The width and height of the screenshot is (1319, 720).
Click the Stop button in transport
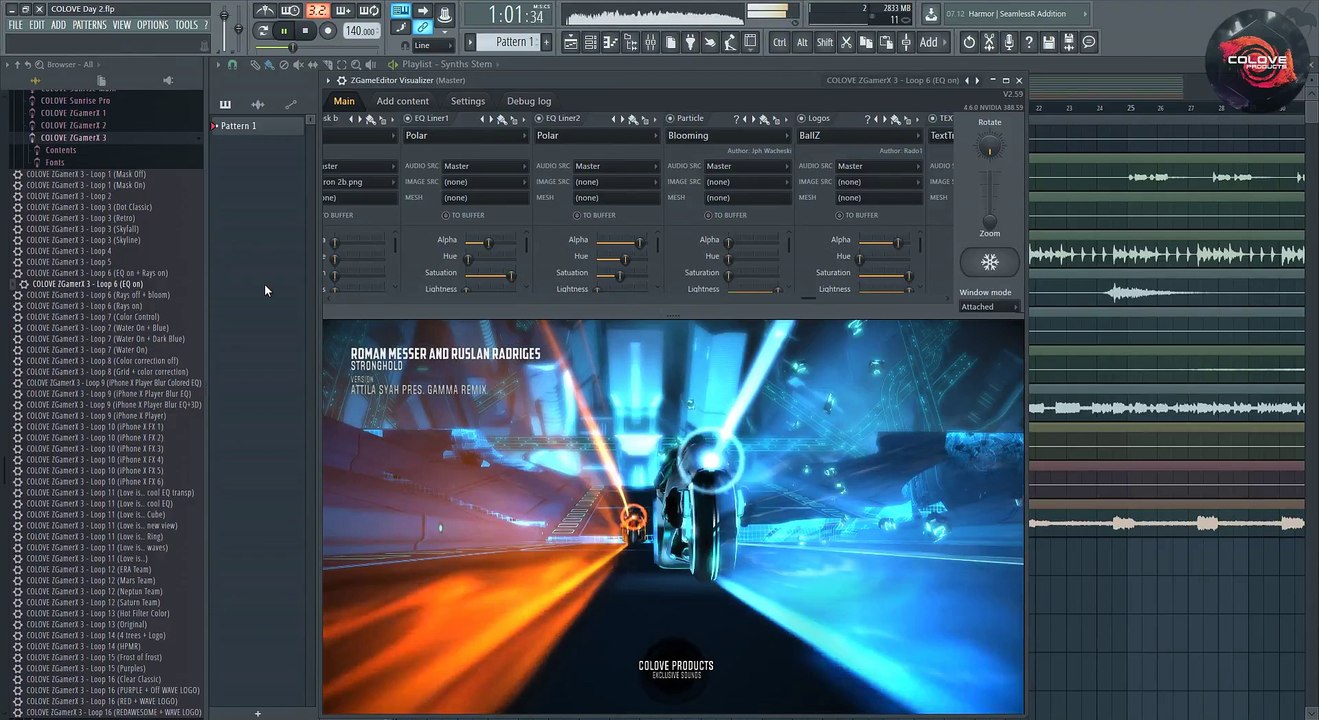point(305,31)
